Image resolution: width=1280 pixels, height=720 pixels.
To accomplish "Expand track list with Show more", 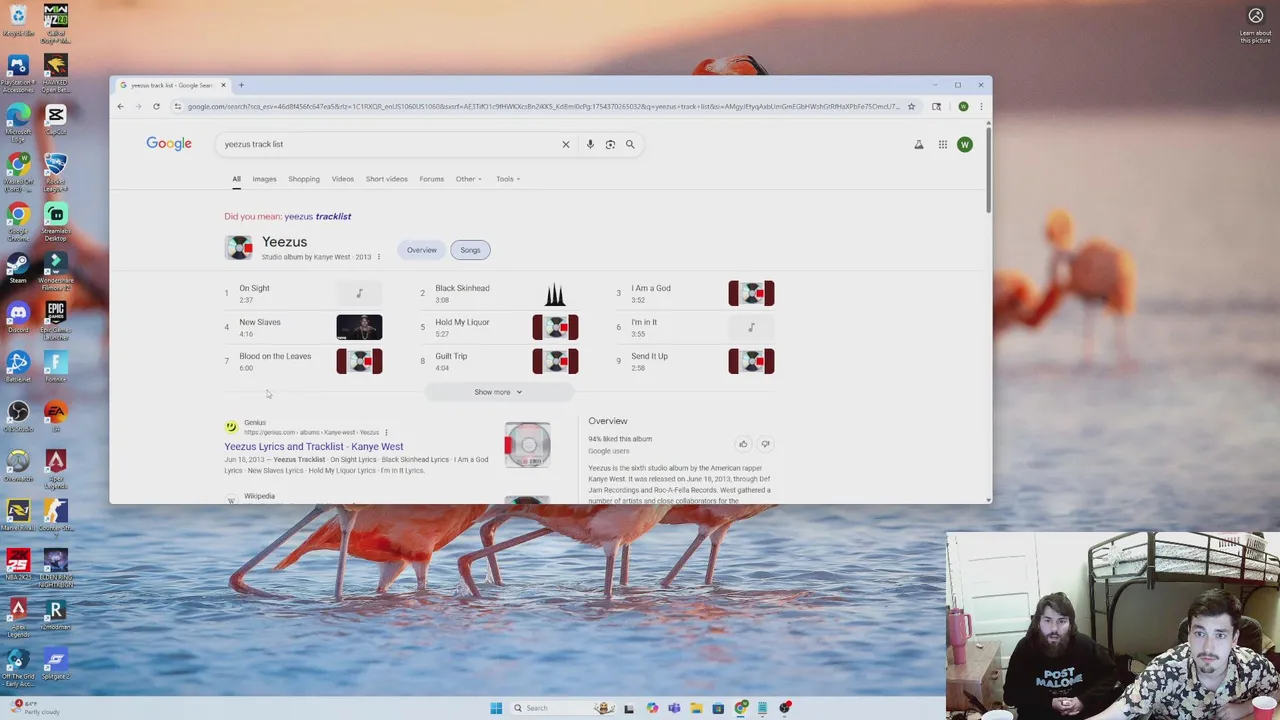I will tap(498, 392).
